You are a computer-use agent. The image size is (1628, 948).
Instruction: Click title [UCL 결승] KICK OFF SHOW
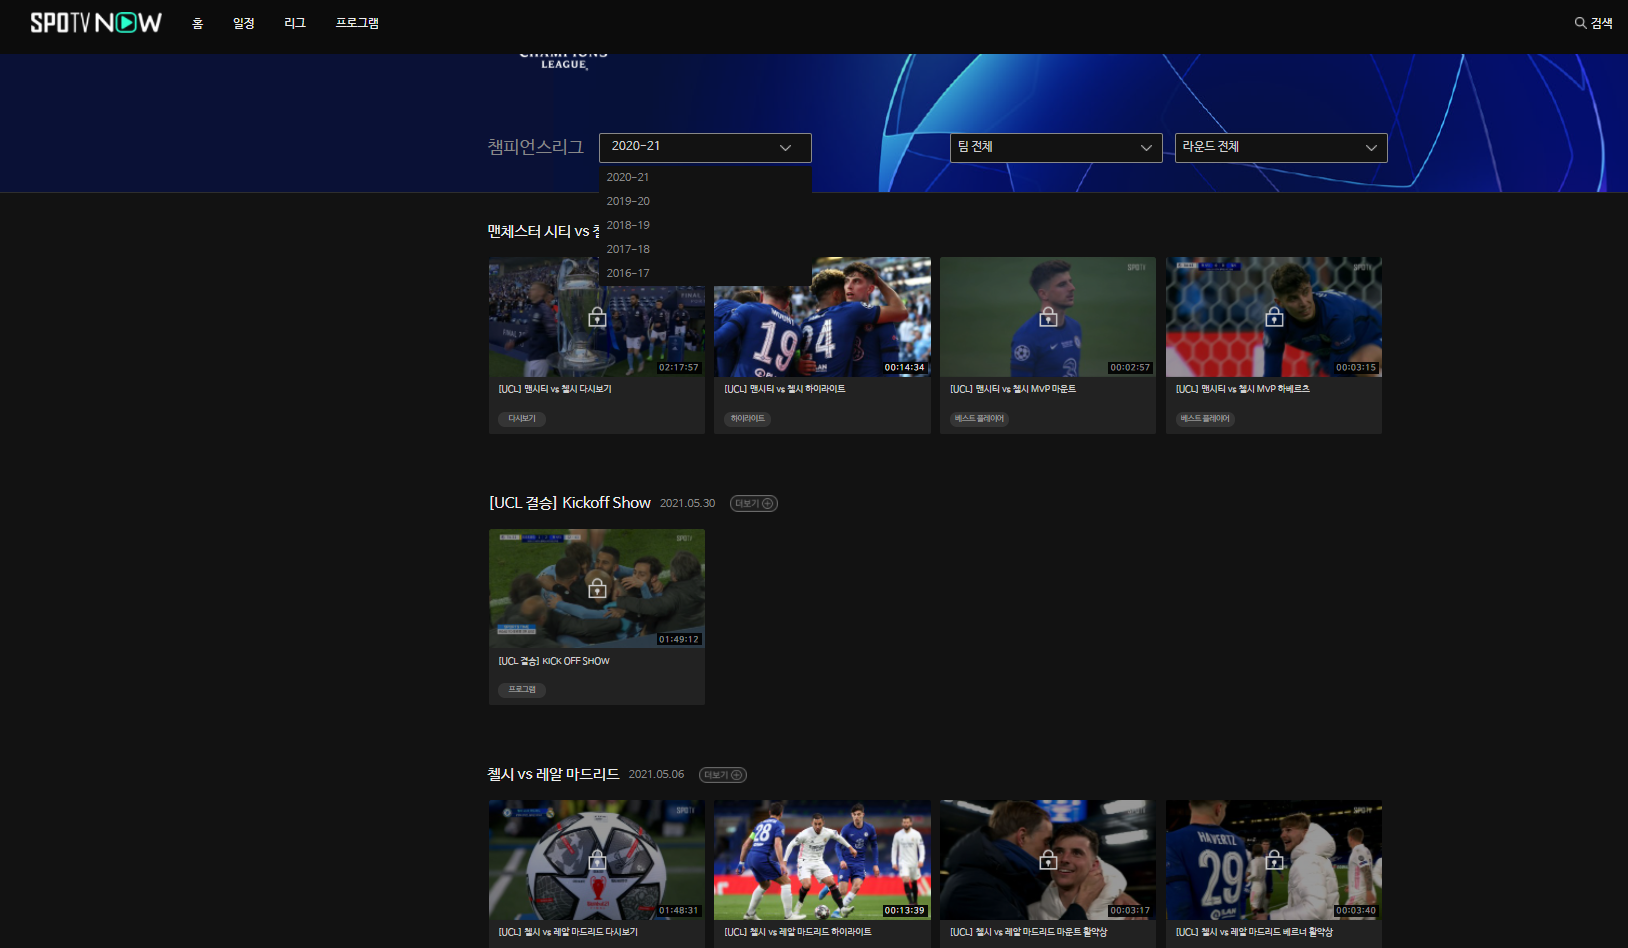[x=554, y=661]
